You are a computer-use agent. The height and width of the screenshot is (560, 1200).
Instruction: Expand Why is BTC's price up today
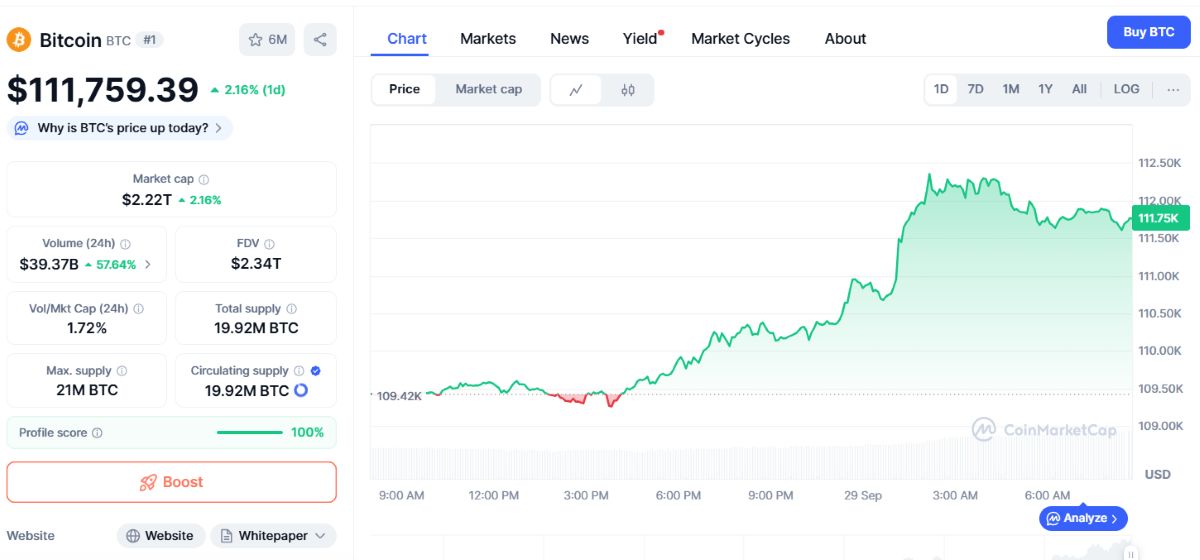click(120, 128)
